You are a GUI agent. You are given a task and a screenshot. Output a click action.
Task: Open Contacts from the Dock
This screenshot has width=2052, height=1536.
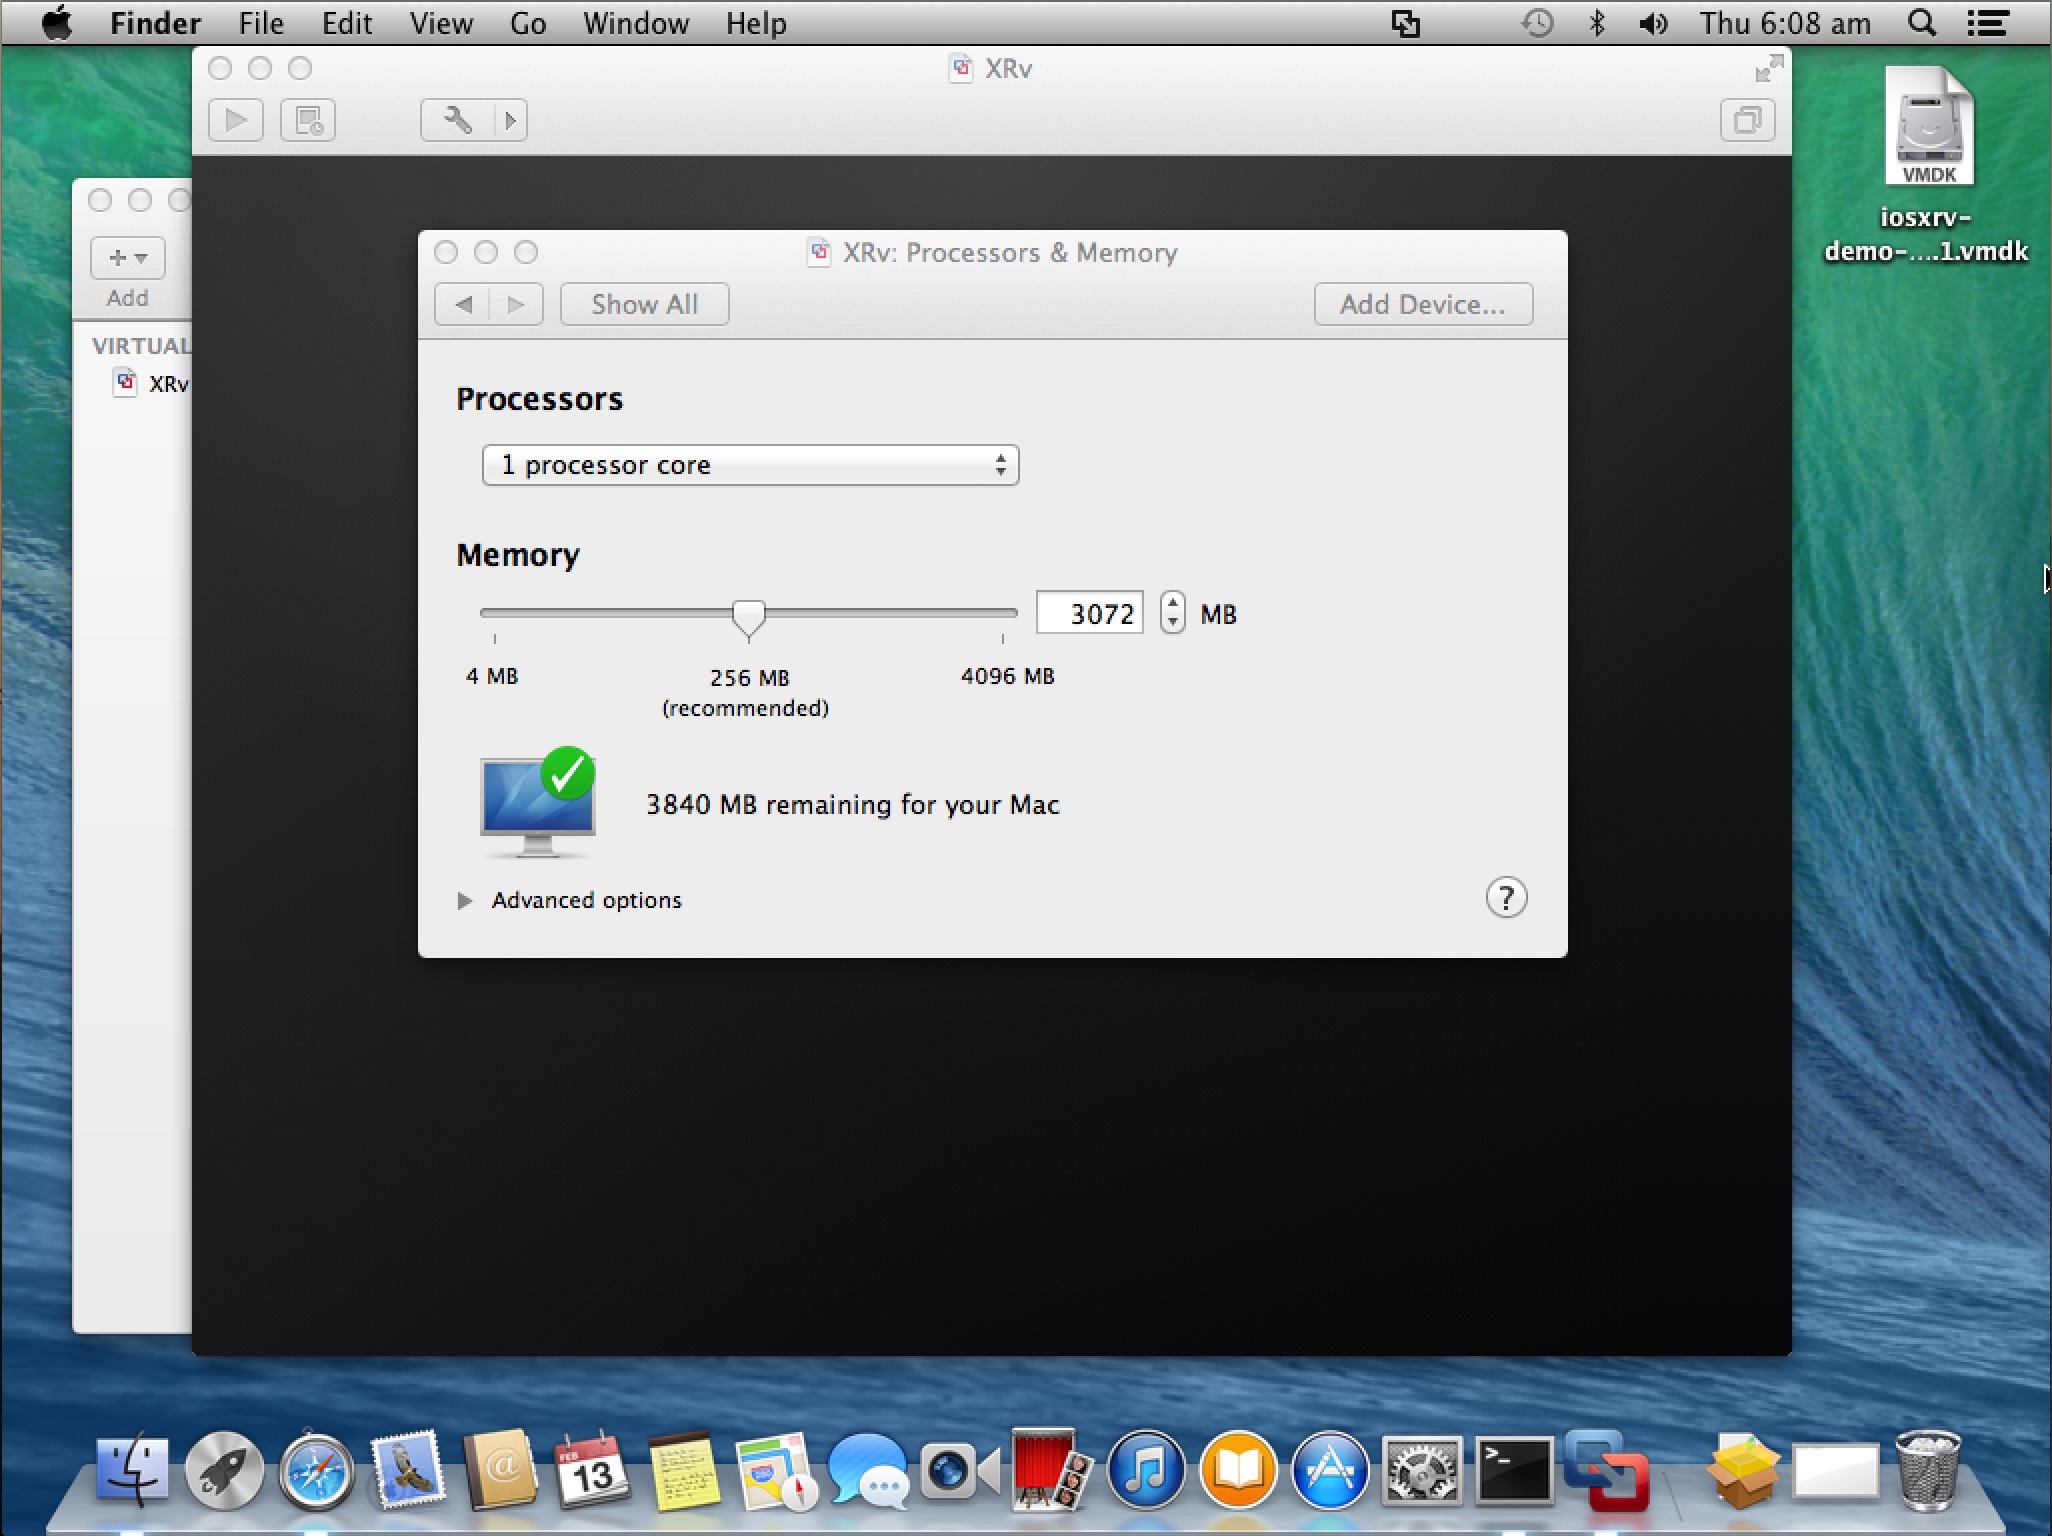tap(499, 1470)
